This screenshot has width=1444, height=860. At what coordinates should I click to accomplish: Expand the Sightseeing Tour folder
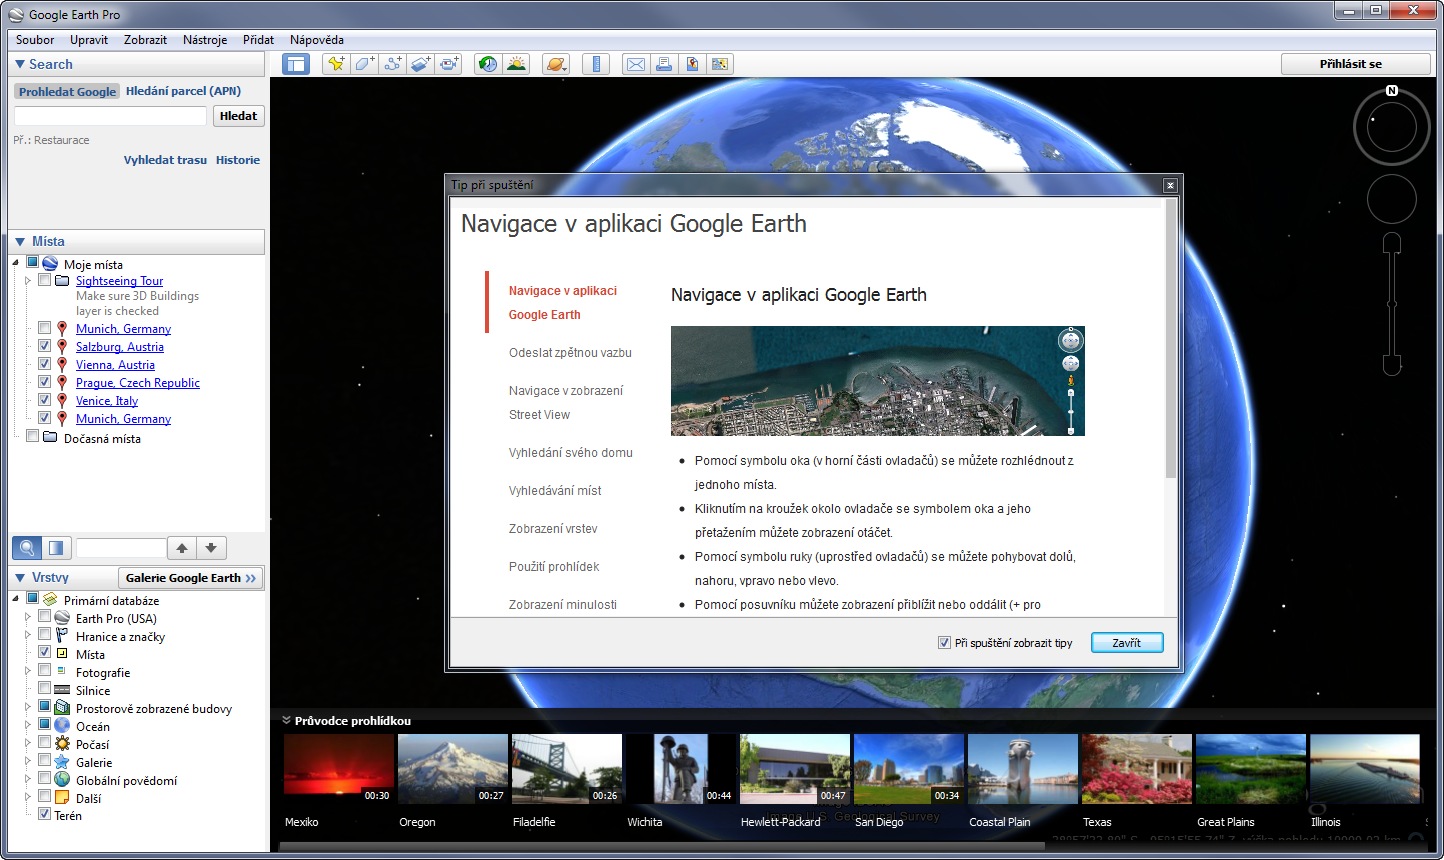click(28, 281)
